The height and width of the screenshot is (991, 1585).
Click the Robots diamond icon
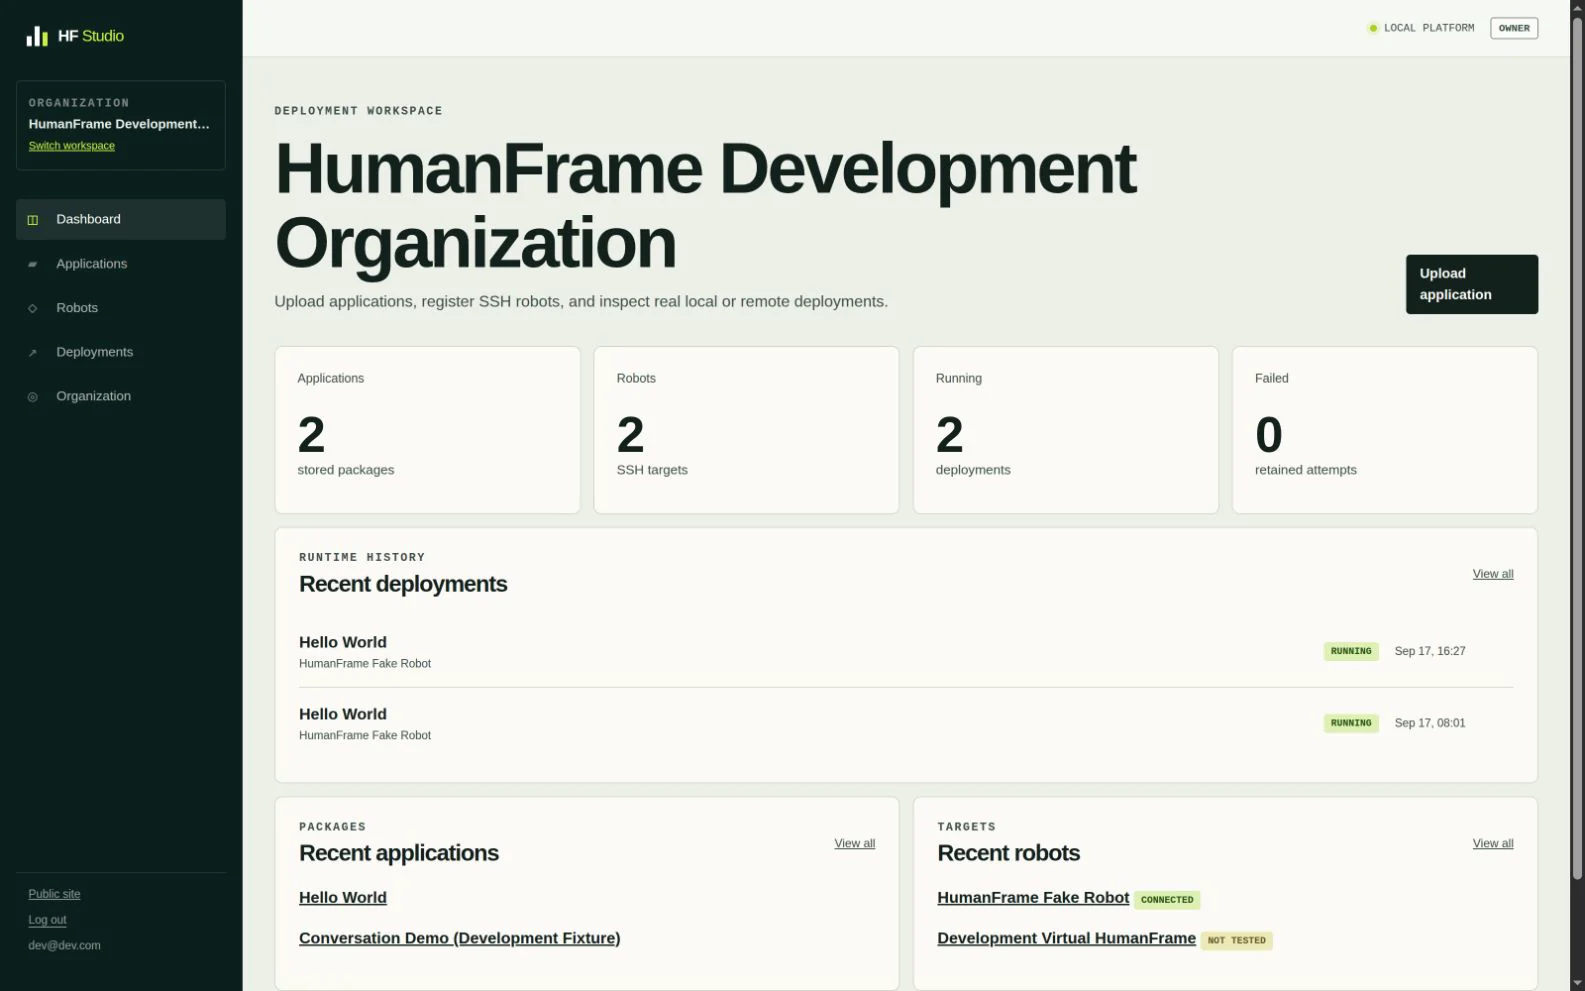point(33,308)
